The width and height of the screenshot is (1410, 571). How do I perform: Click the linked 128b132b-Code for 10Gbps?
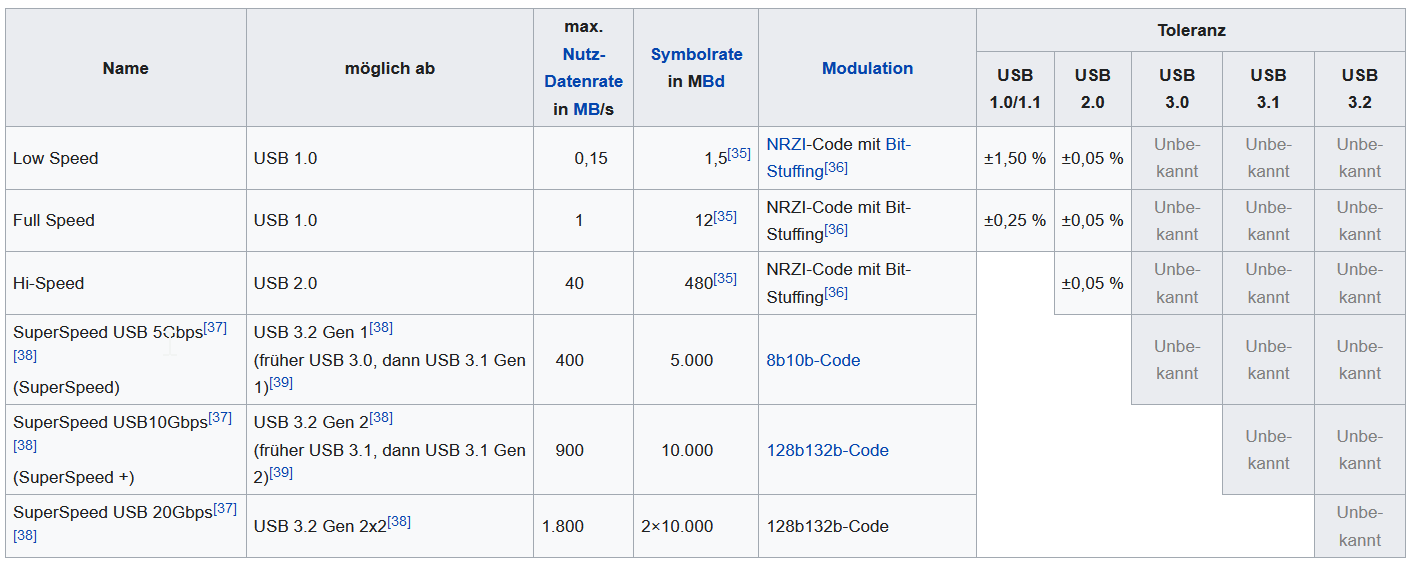click(827, 450)
